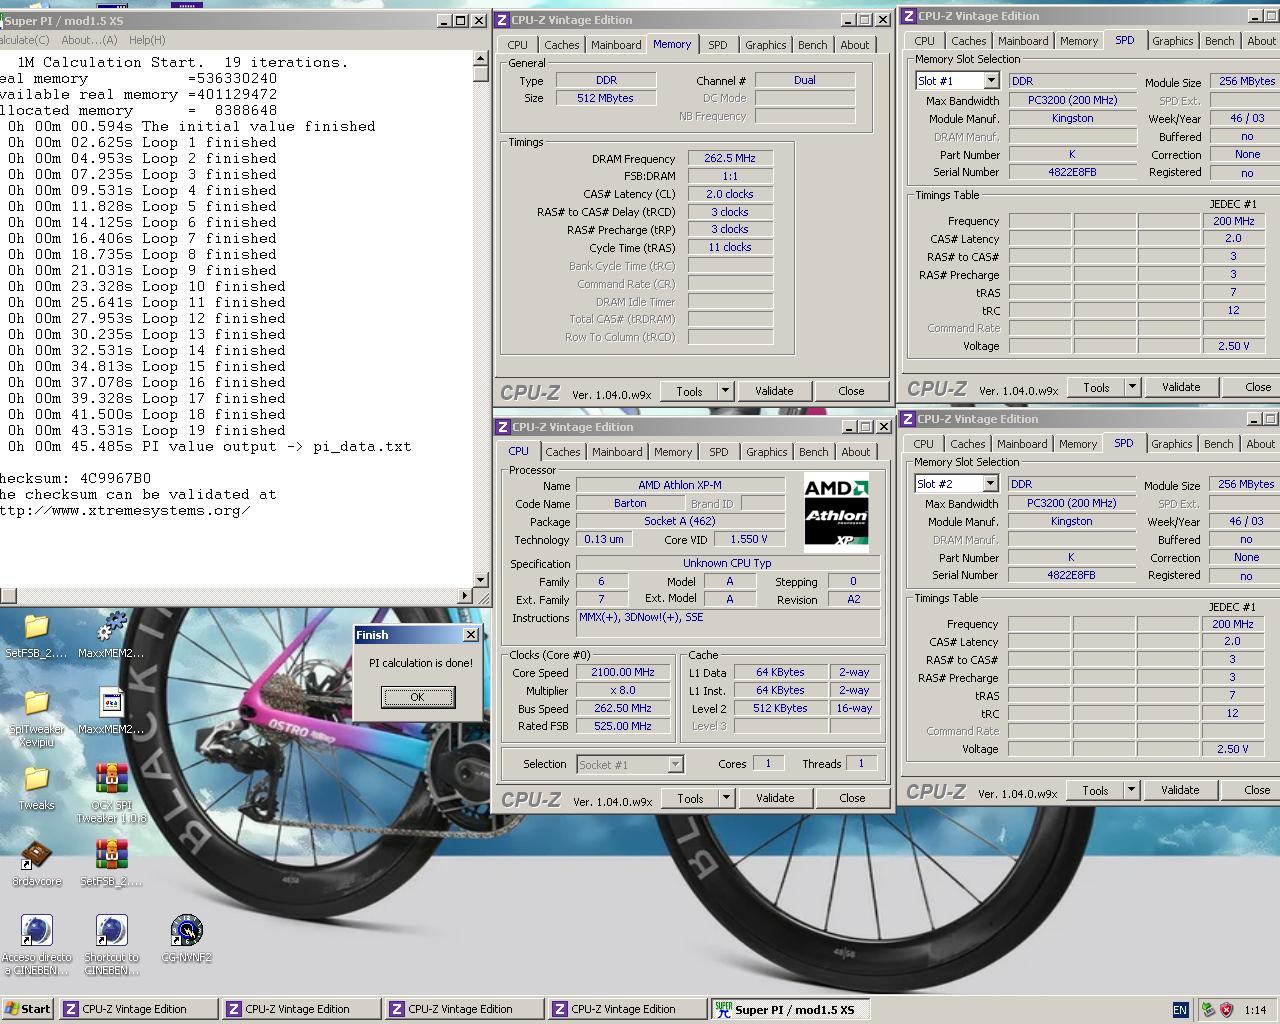Open the SetFSB folder icon on desktop
Screen dimensions: 1280x1024
pyautogui.click(x=36, y=627)
